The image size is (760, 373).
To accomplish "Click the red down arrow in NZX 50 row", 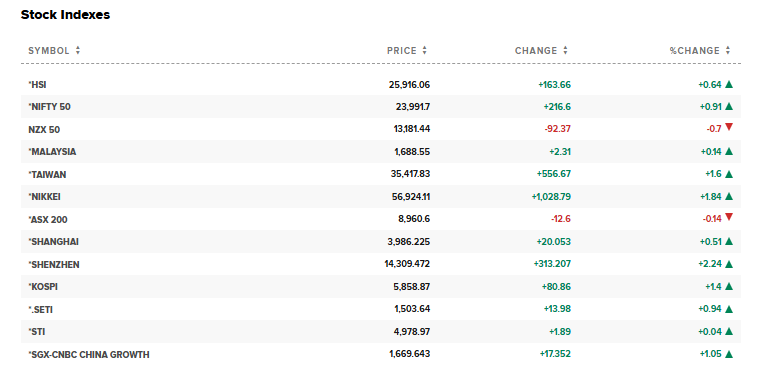I will pyautogui.click(x=728, y=127).
